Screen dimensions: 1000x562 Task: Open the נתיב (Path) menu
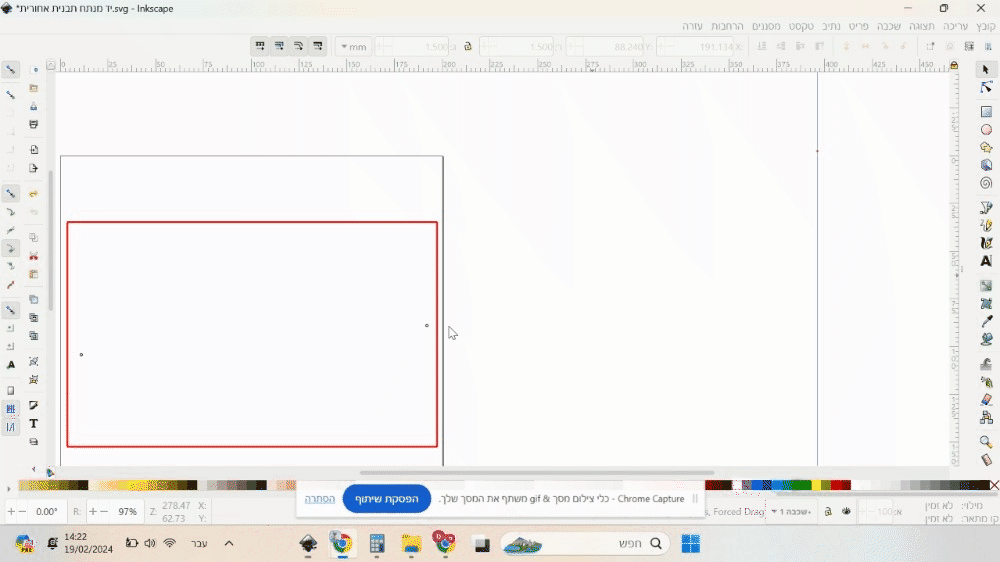[x=831, y=26]
